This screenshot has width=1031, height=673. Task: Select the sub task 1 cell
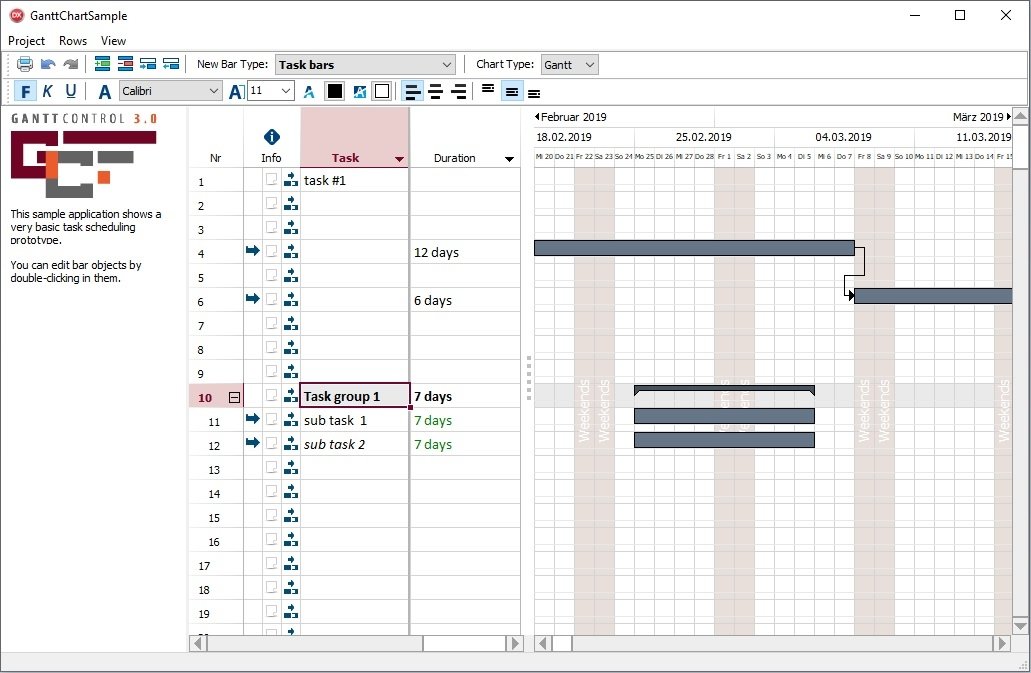point(354,420)
